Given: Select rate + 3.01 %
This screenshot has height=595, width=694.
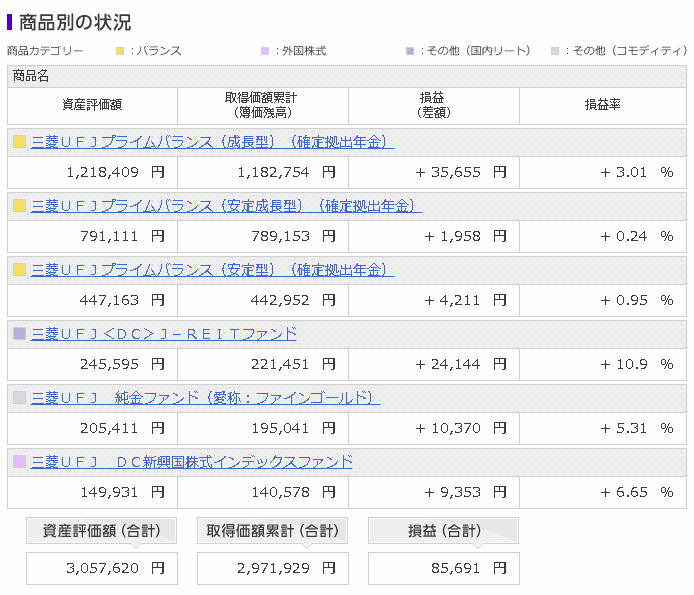Looking at the screenshot, I should [x=637, y=172].
